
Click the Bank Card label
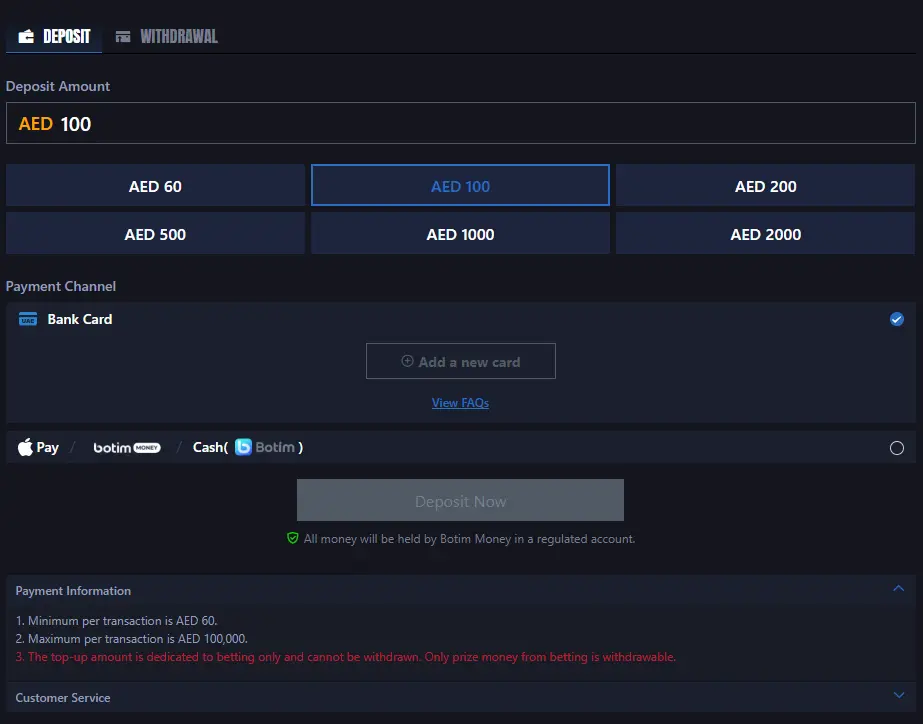pyautogui.click(x=79, y=319)
